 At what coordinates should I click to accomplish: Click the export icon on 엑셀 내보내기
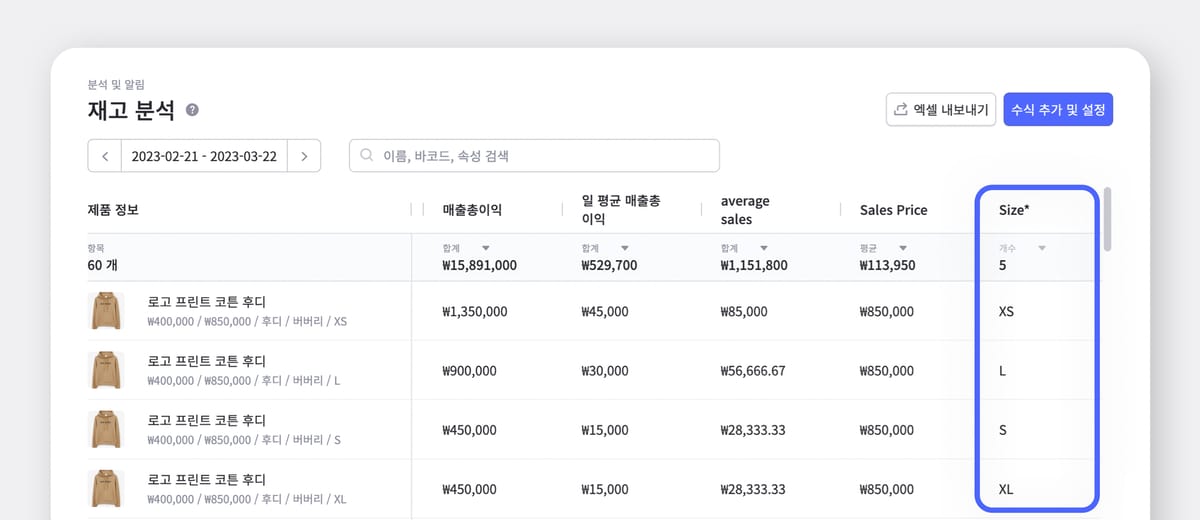pyautogui.click(x=901, y=110)
